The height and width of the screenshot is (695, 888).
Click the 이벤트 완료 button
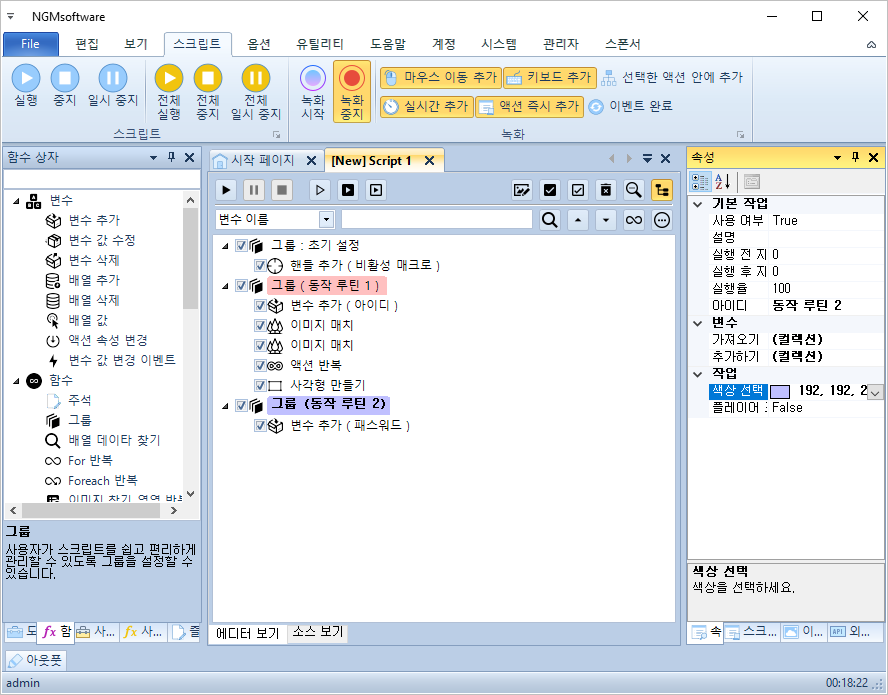630,106
